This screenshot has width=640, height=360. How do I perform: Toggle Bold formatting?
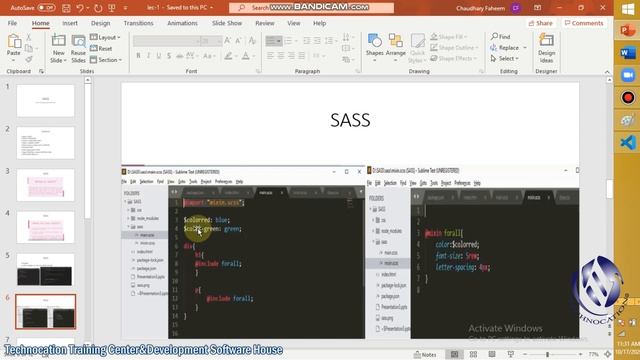tap(138, 56)
